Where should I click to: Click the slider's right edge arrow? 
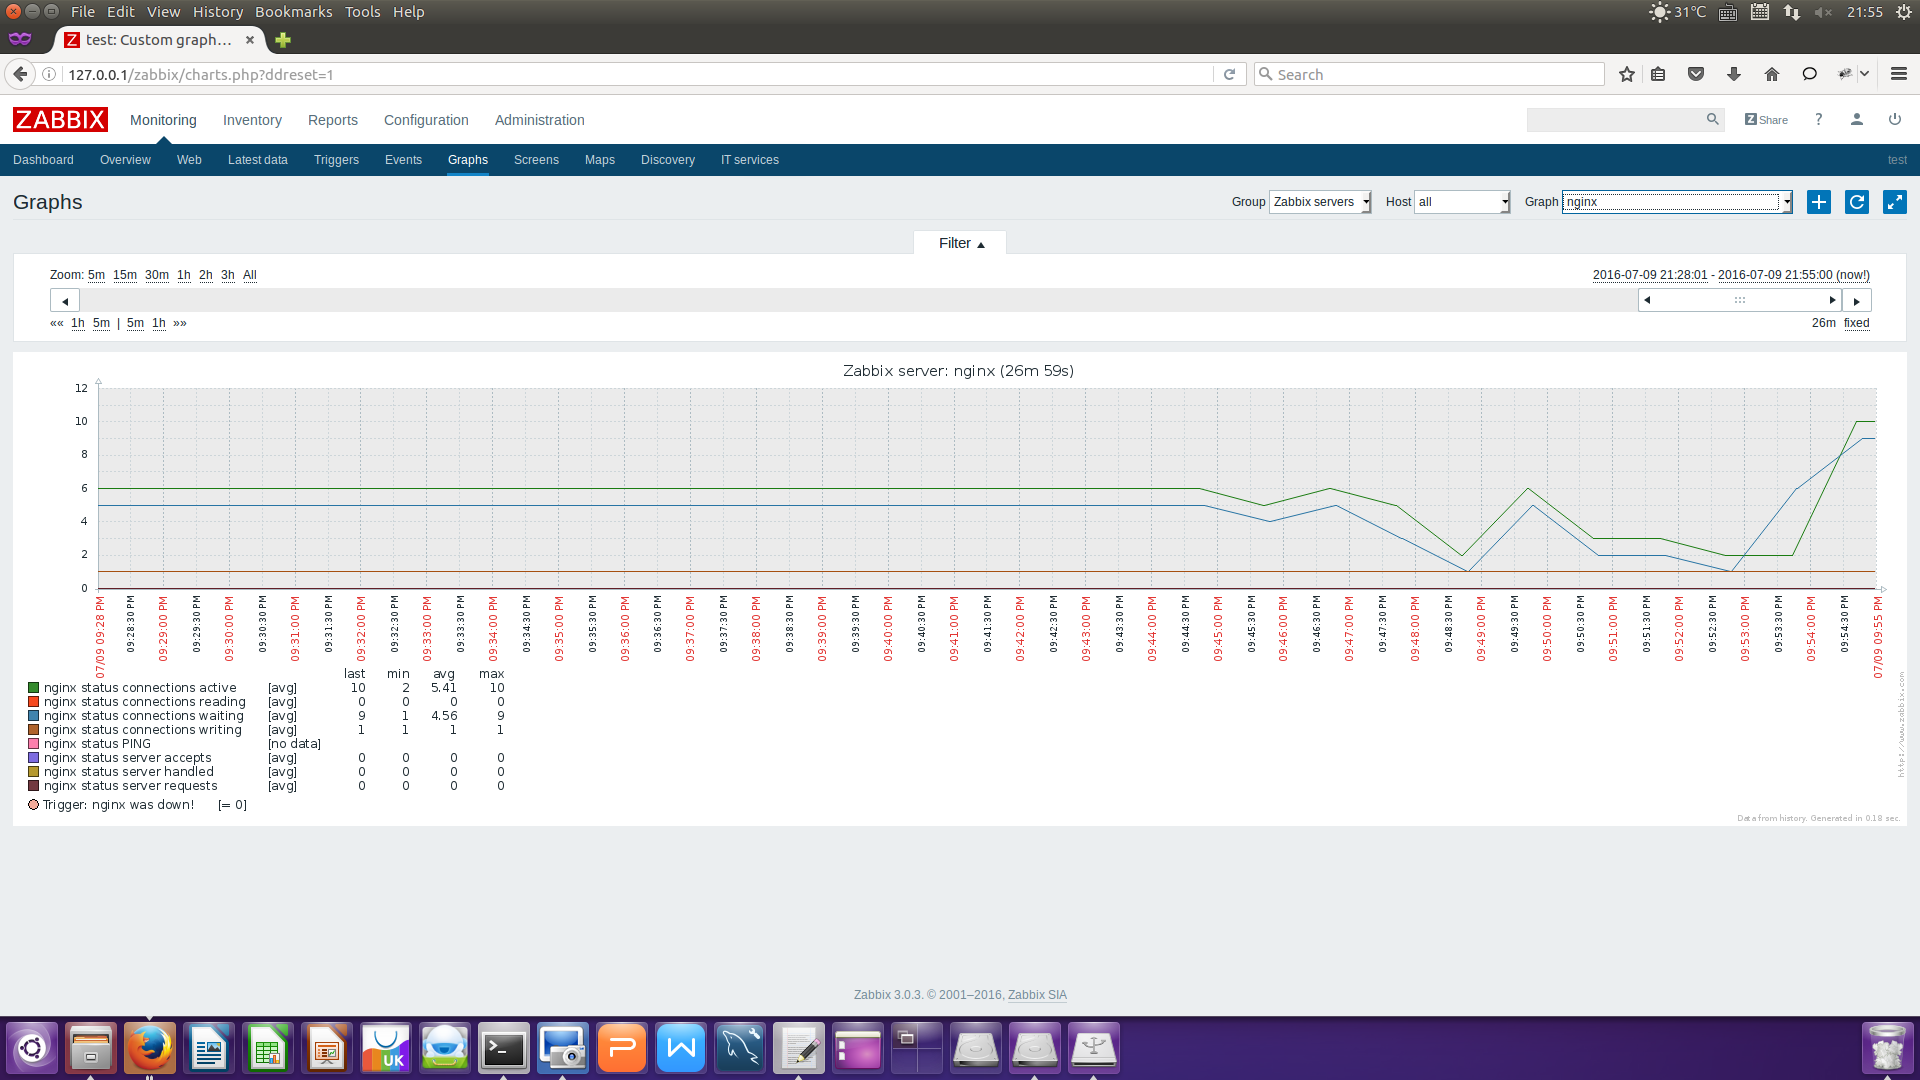[1832, 300]
